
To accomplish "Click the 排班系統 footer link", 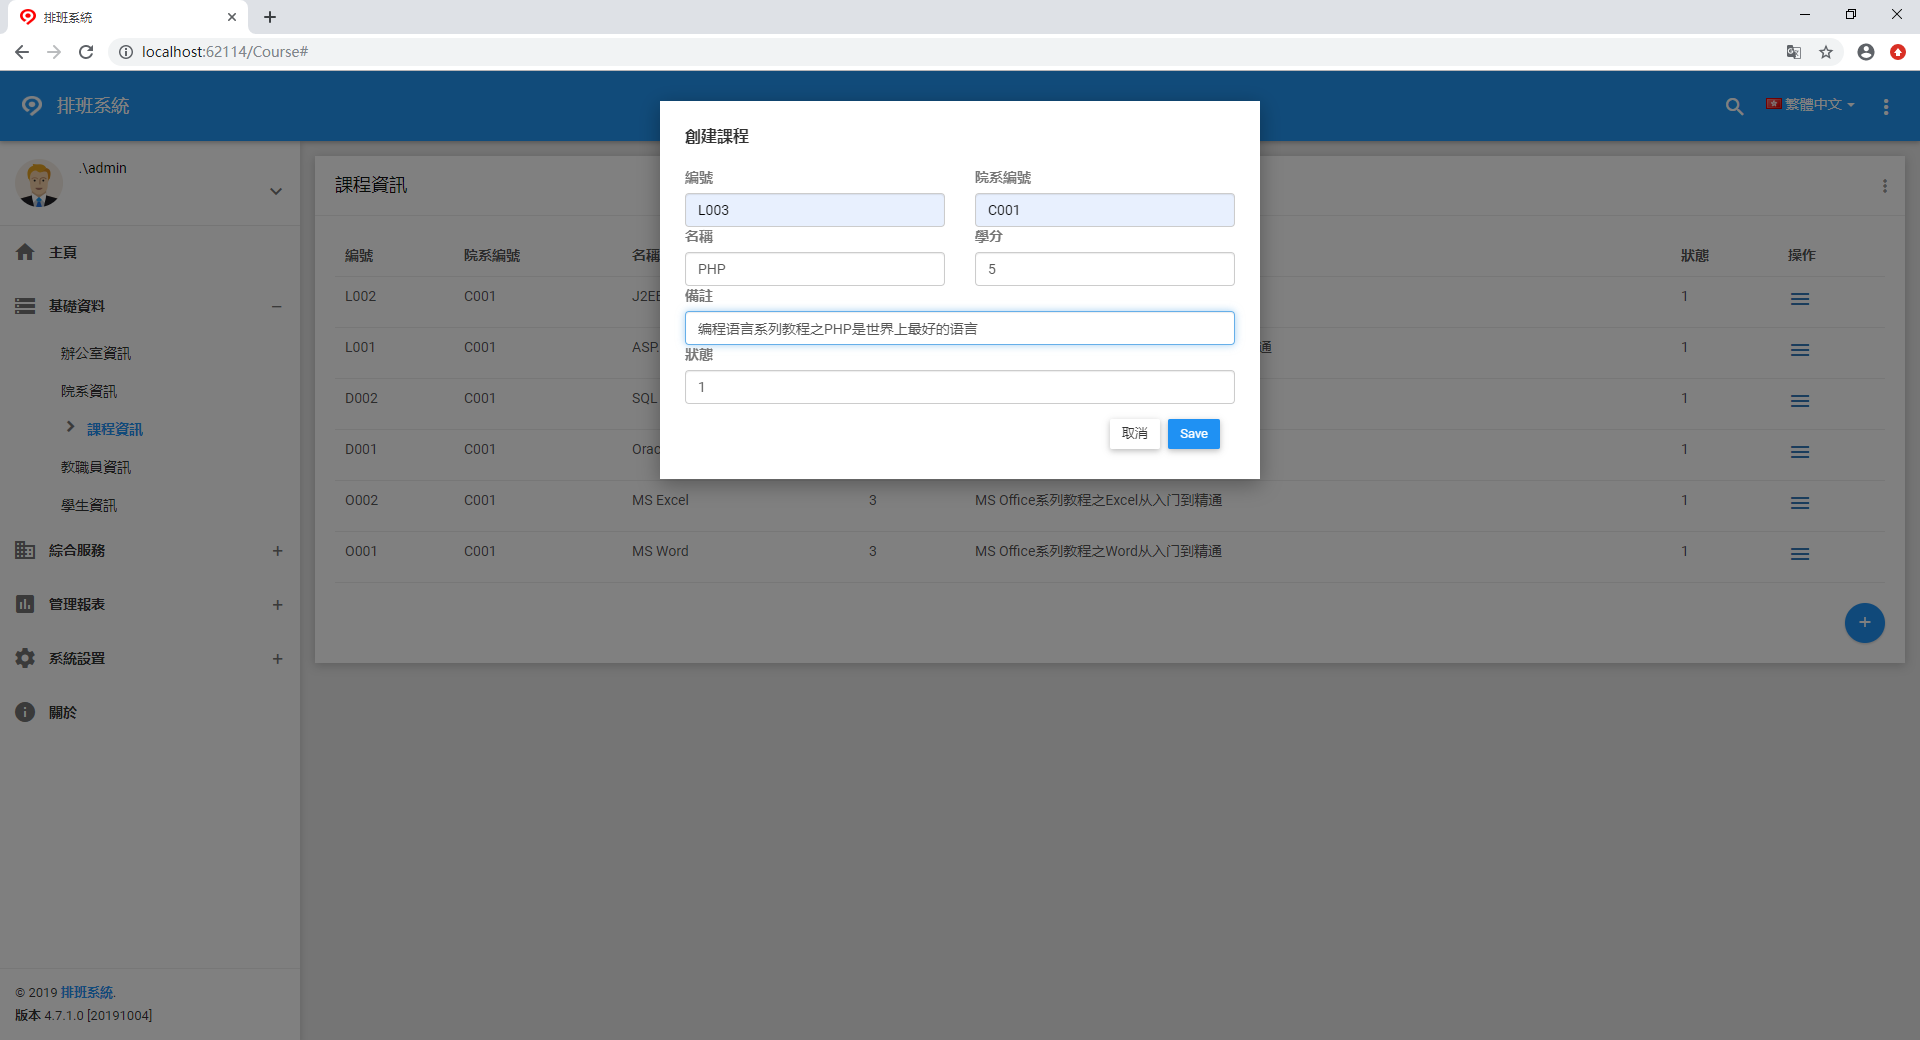I will [x=87, y=992].
